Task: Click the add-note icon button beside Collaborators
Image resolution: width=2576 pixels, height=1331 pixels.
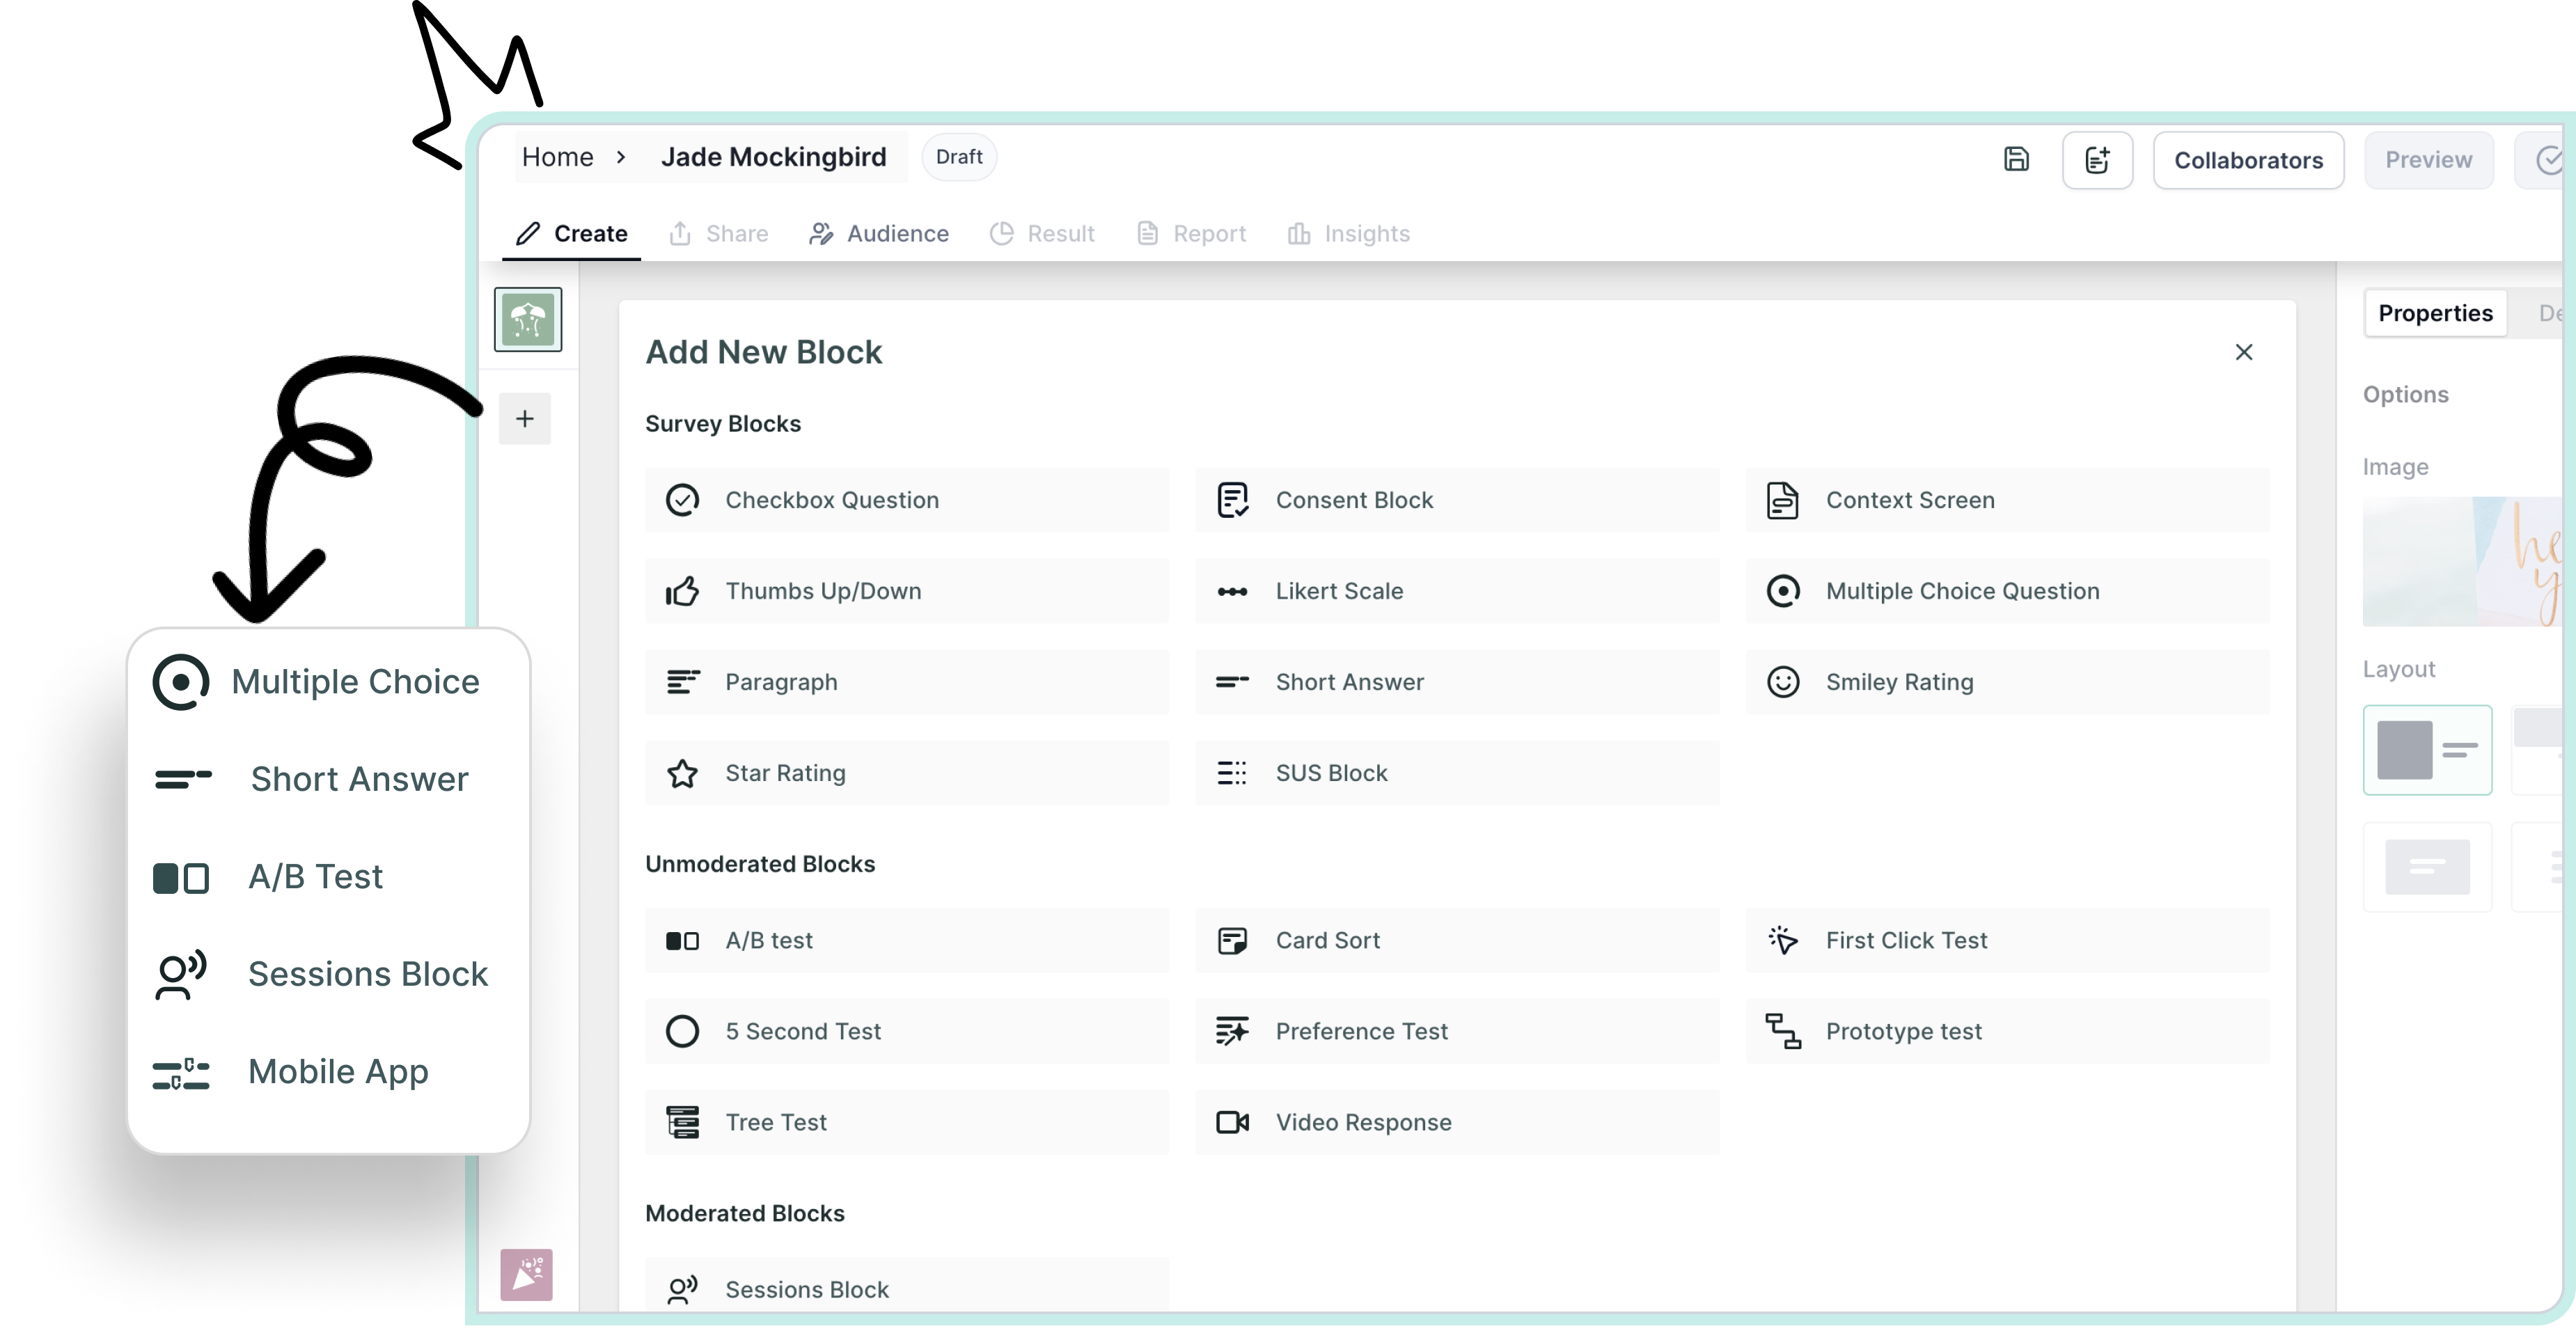Action: click(2097, 160)
